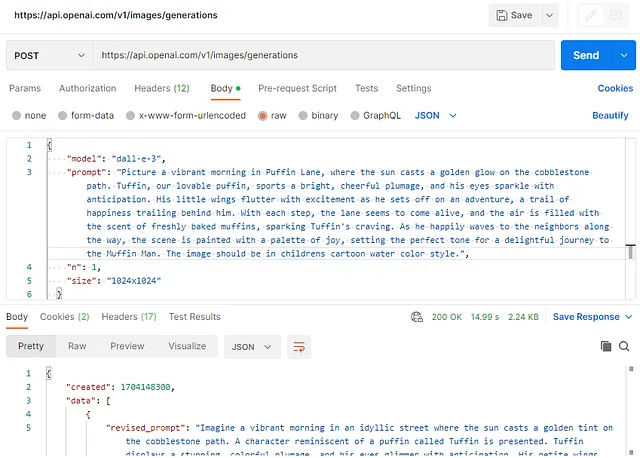
Task: Open the Authorization tab
Action: 88,88
